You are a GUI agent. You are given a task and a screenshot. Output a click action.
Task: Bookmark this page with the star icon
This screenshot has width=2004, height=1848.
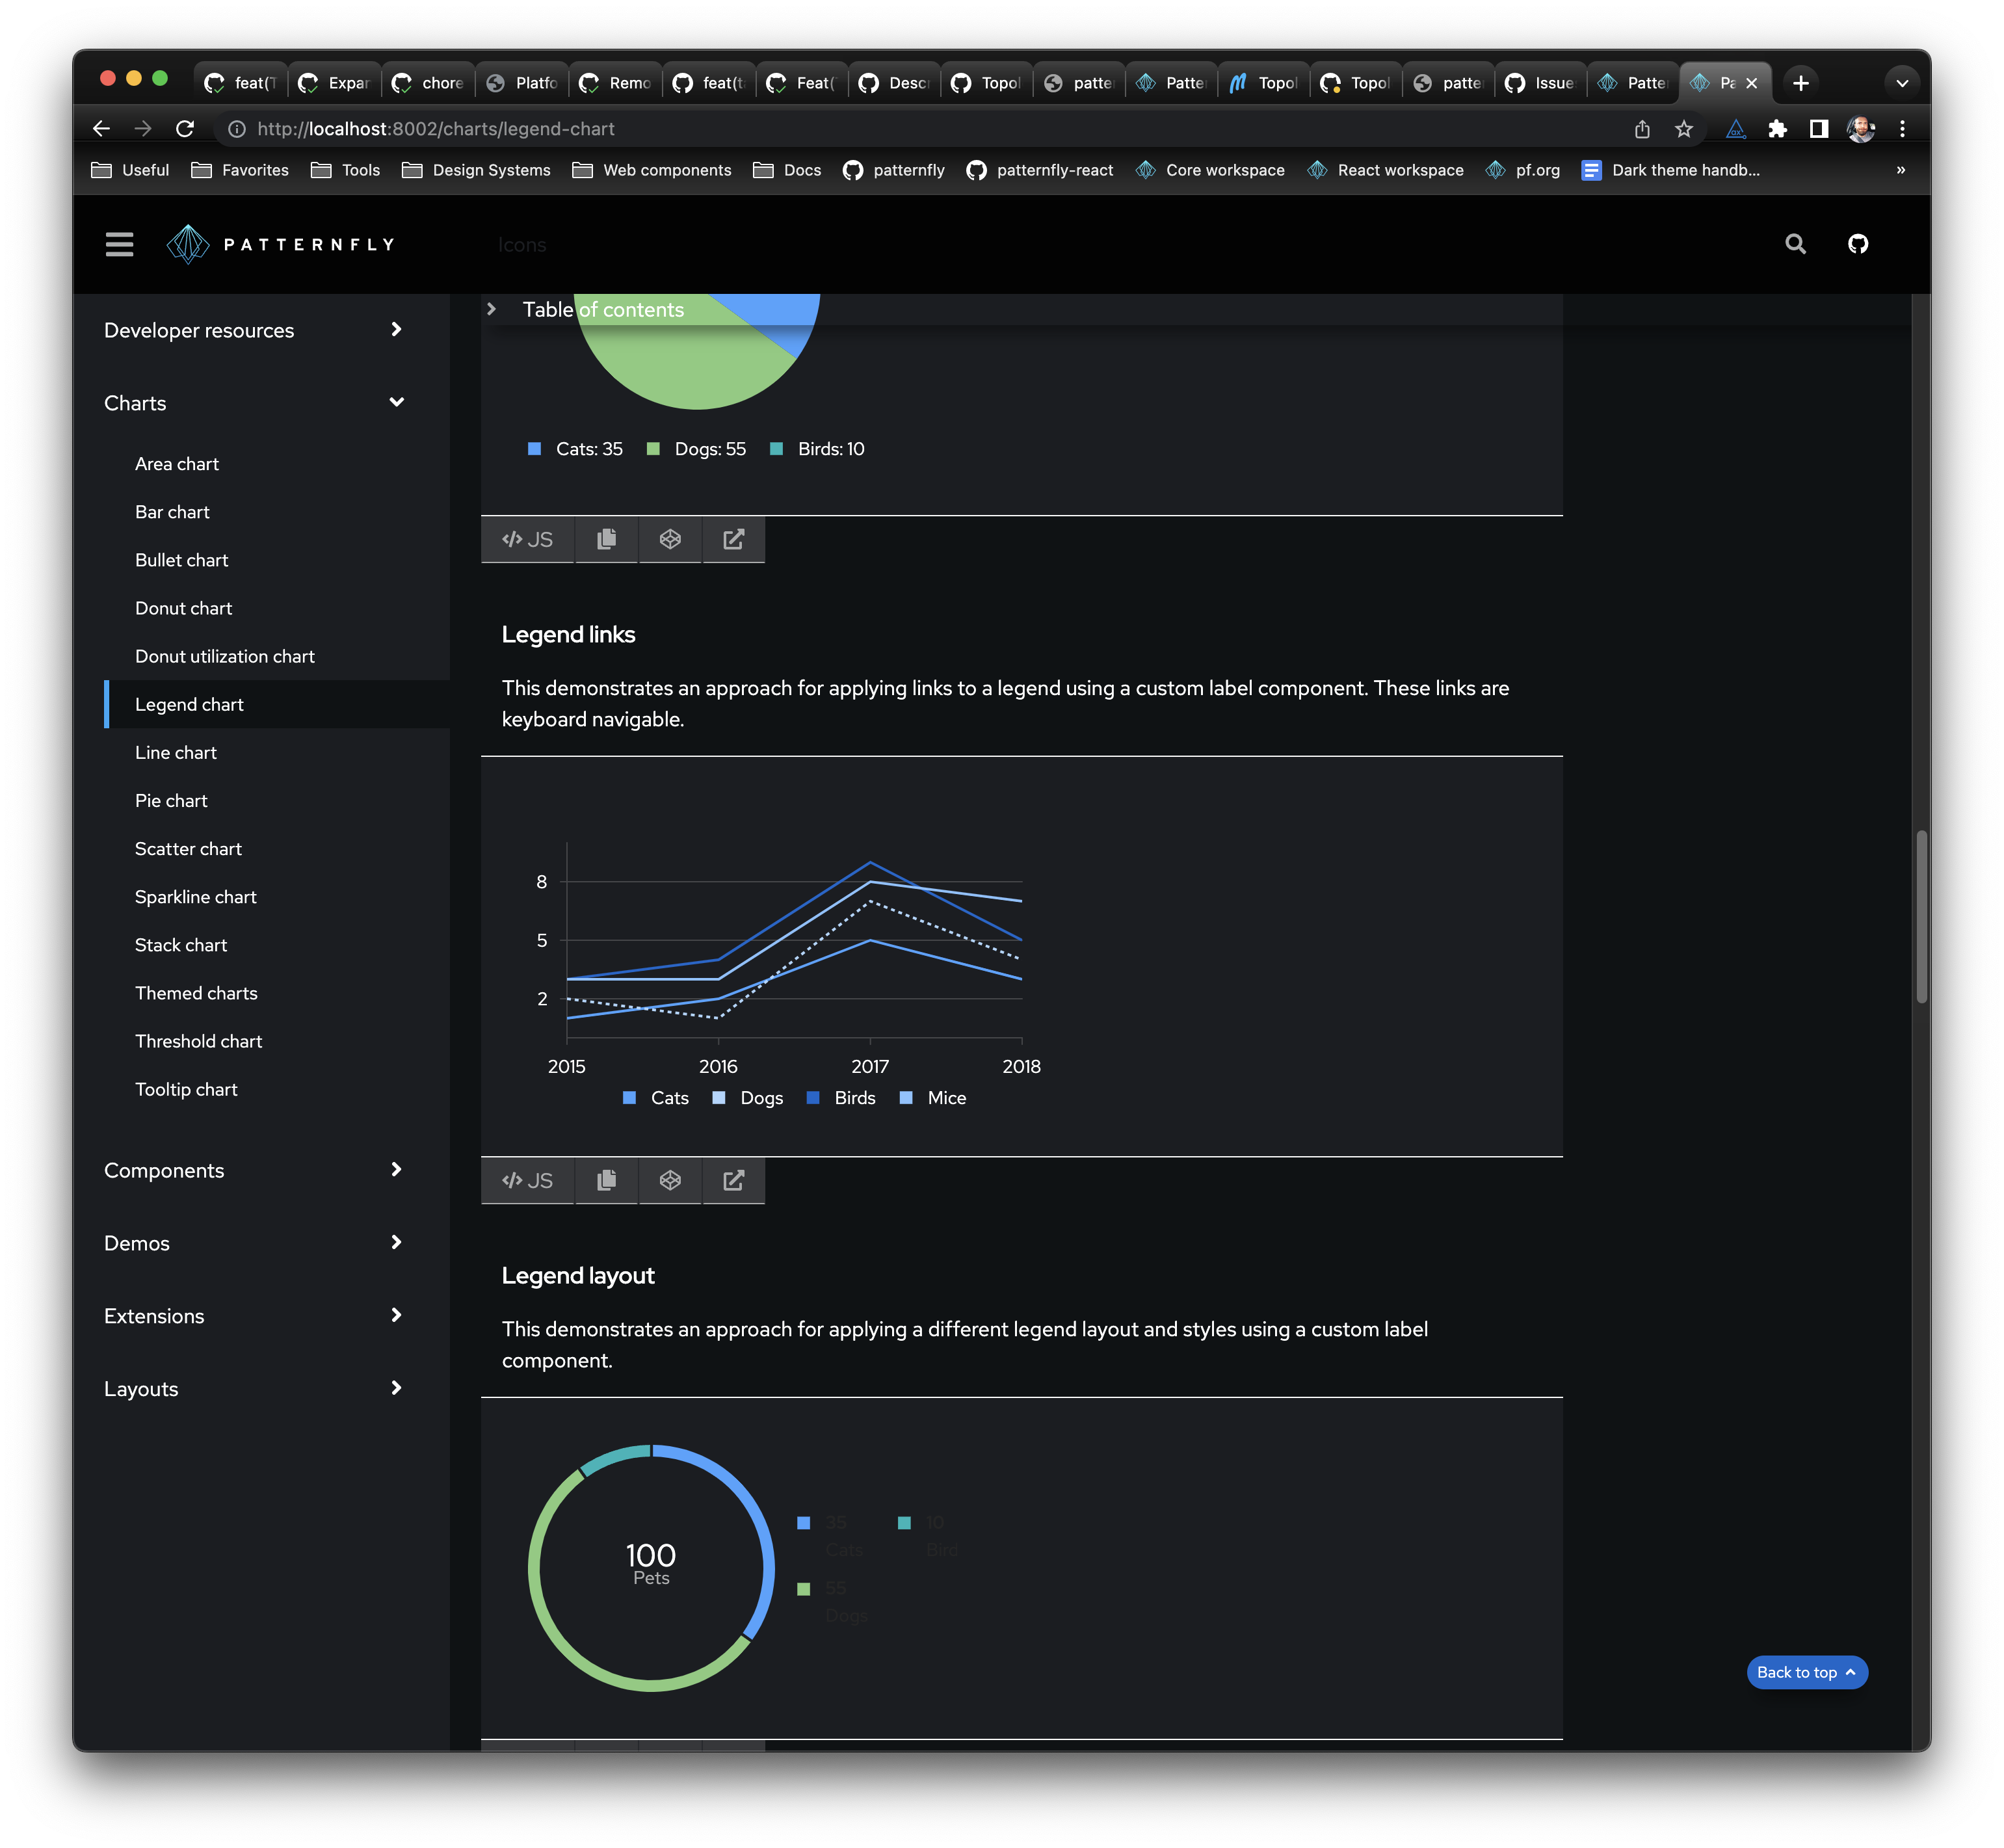pyautogui.click(x=1684, y=129)
